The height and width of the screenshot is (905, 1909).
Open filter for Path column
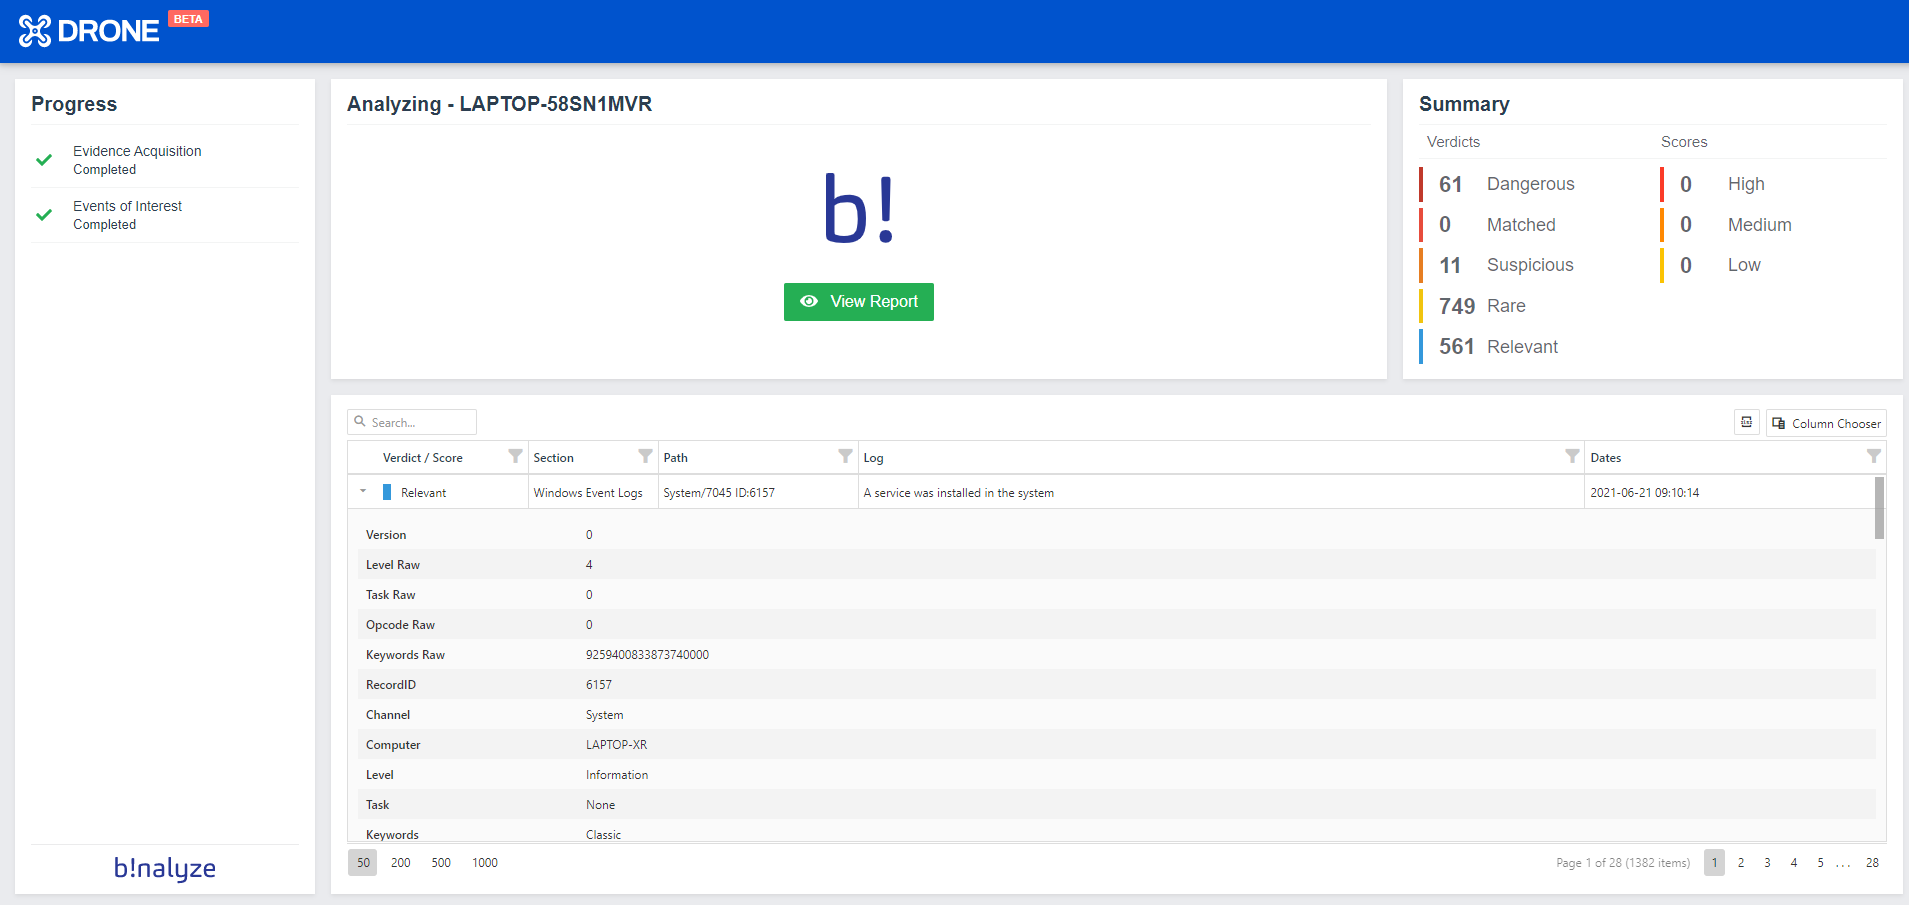click(845, 456)
